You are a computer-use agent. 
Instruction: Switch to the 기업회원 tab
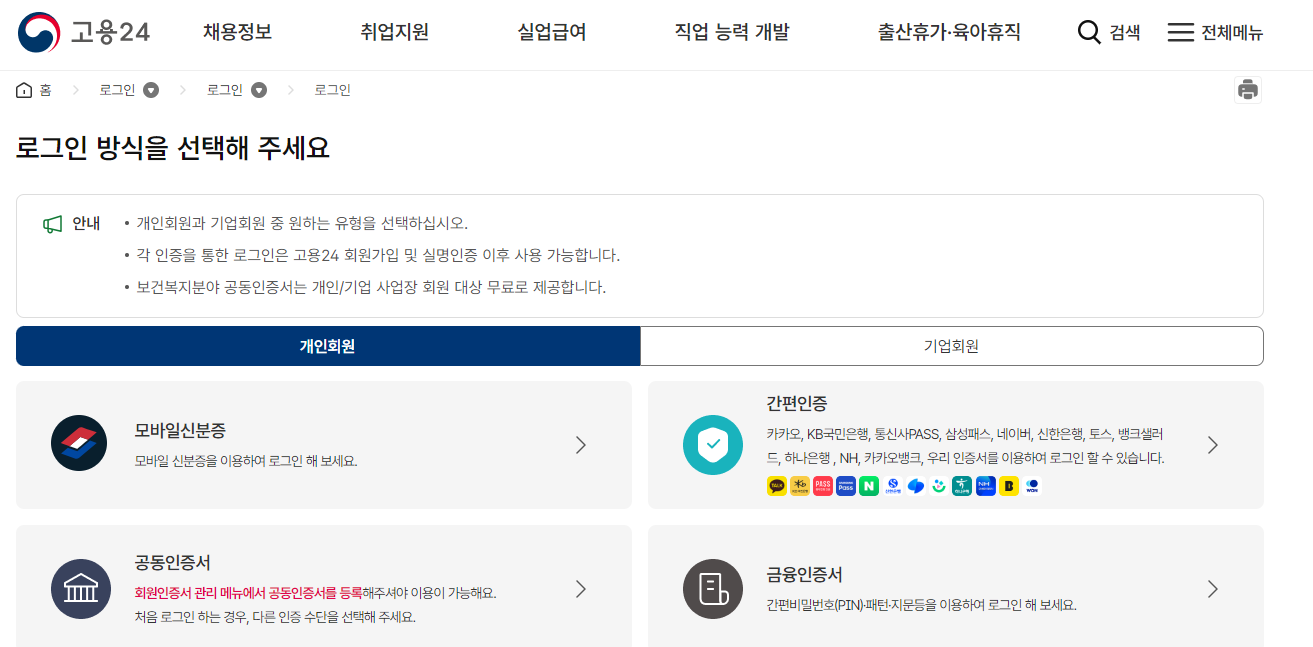click(x=952, y=346)
